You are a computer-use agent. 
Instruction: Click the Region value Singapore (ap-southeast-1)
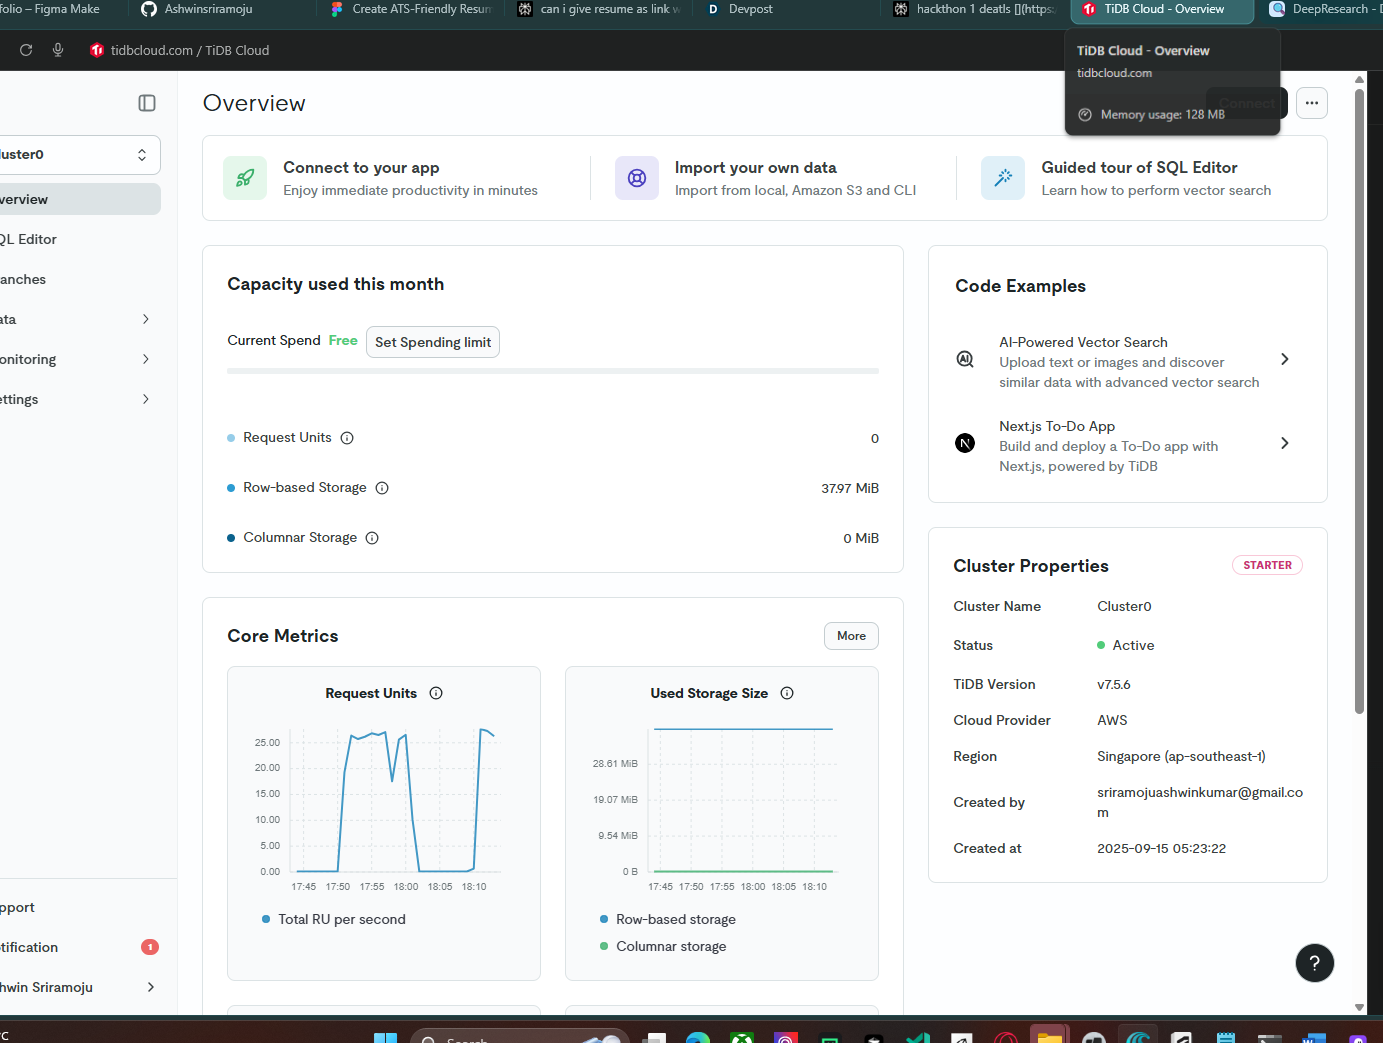(1181, 756)
